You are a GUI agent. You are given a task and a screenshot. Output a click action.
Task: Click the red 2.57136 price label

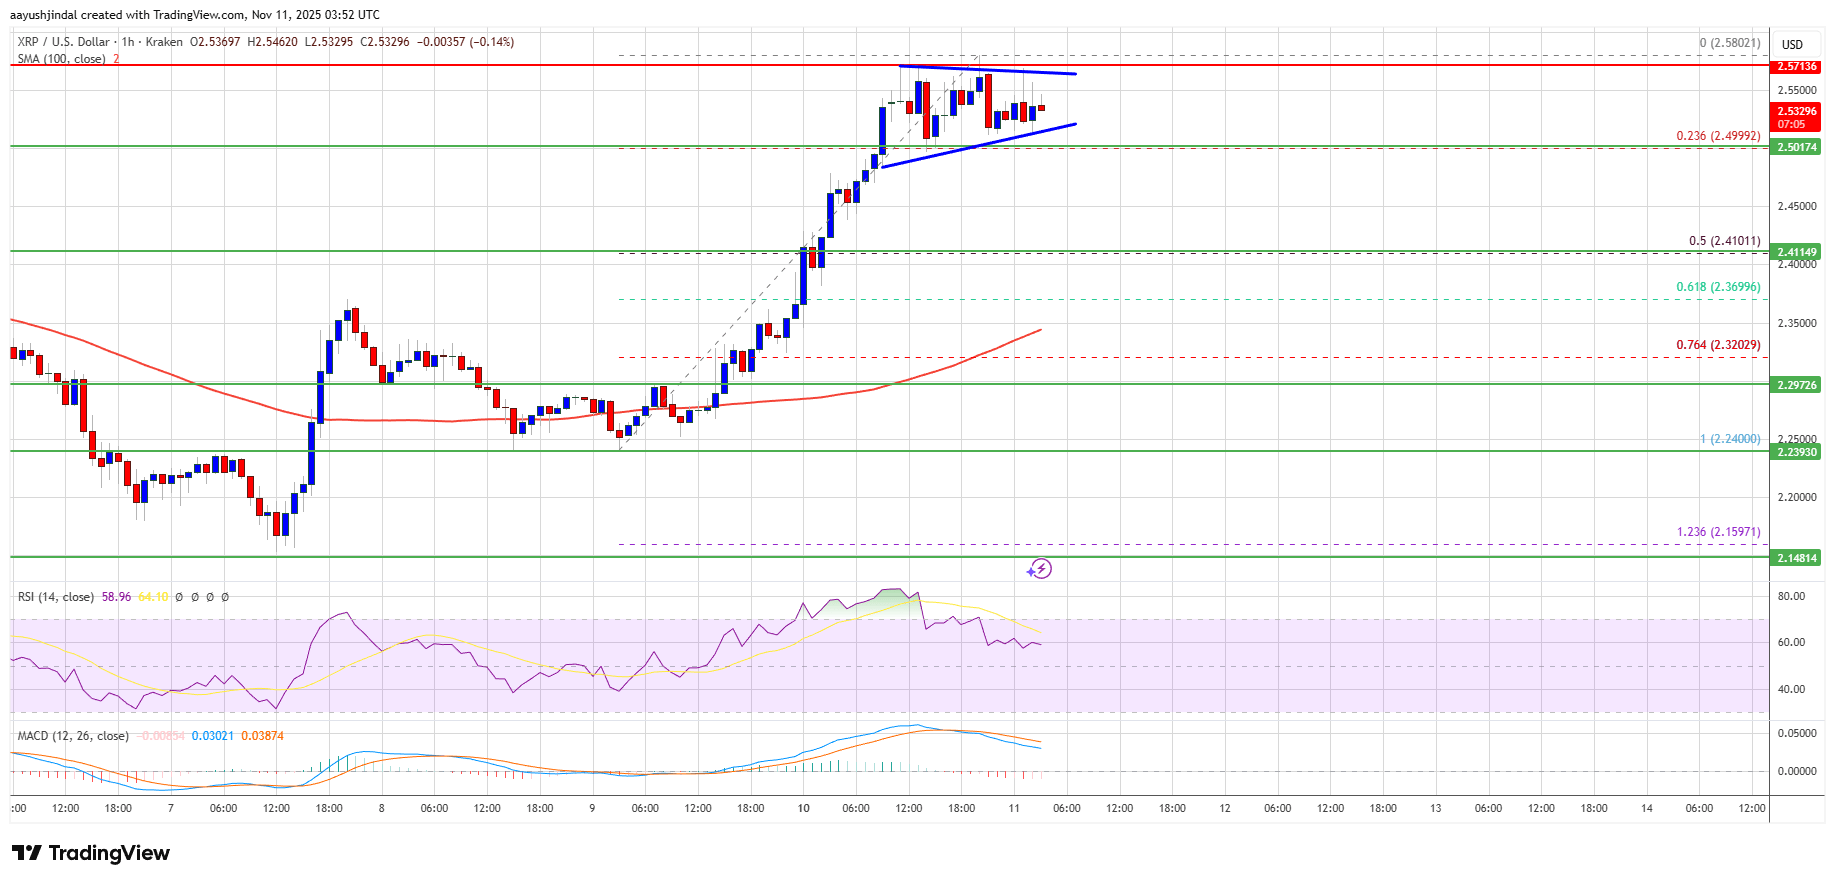coord(1796,66)
